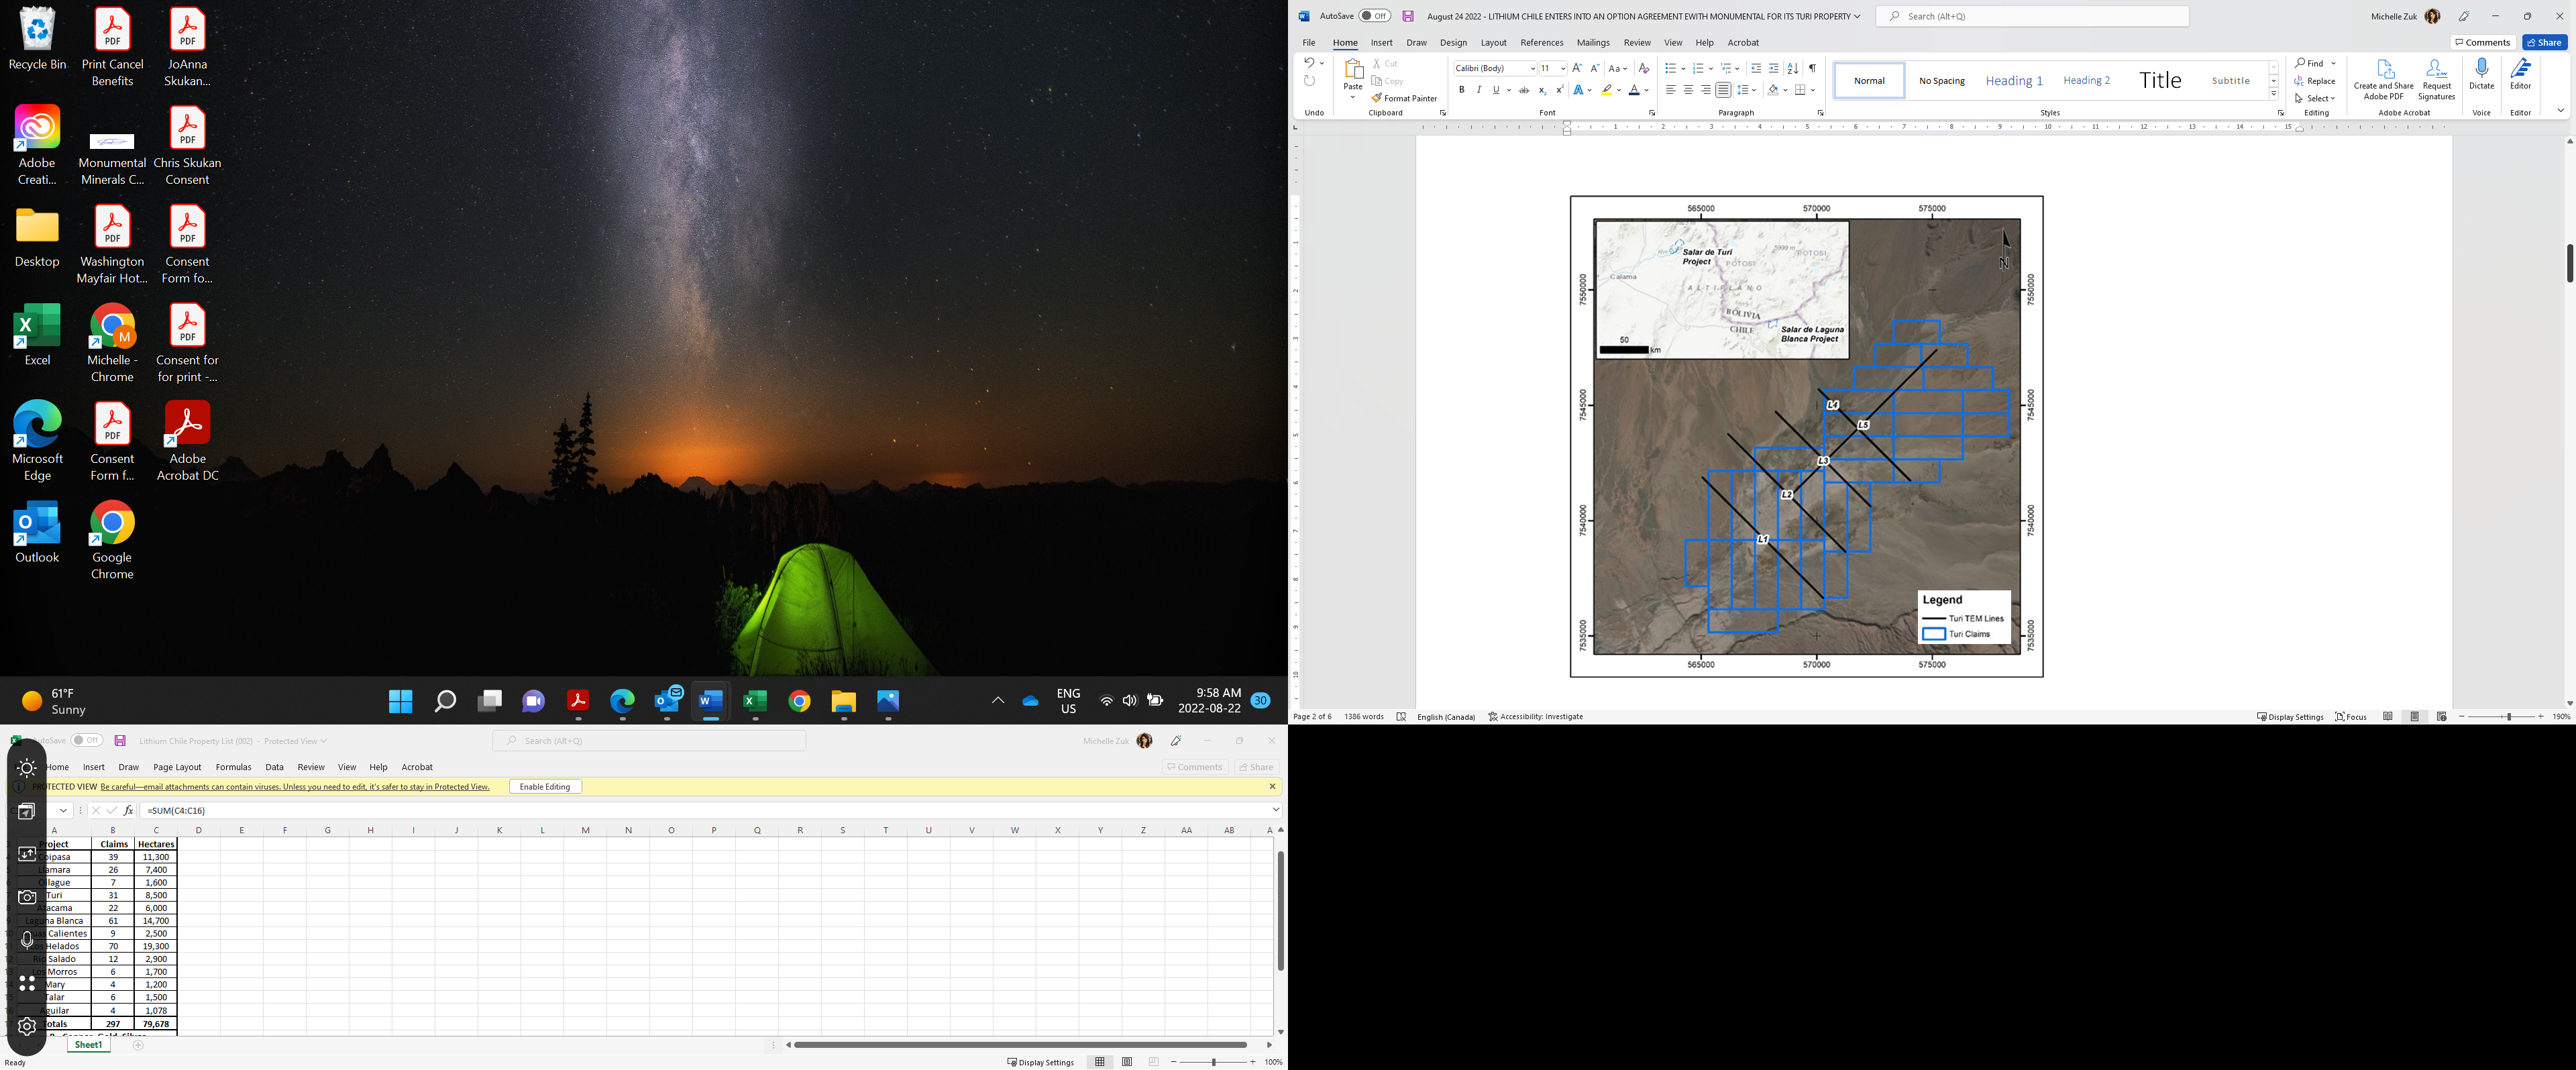Apply subscript formatting in Word
The width and height of the screenshot is (2576, 1070).
(x=1542, y=90)
